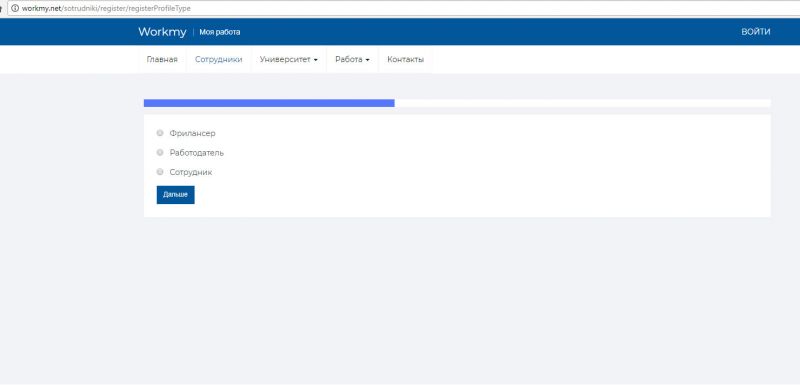Open the Контакты page
This screenshot has width=800, height=385.
tap(406, 60)
